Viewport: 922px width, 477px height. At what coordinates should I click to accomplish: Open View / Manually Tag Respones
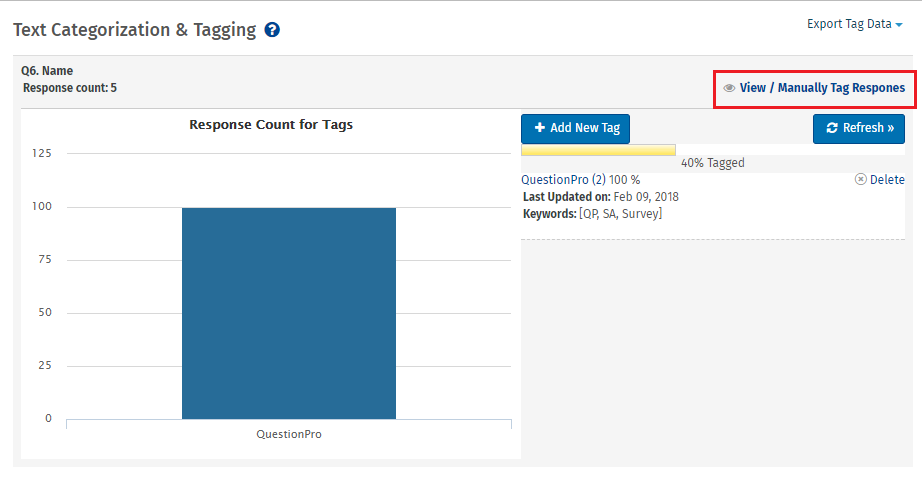(822, 88)
